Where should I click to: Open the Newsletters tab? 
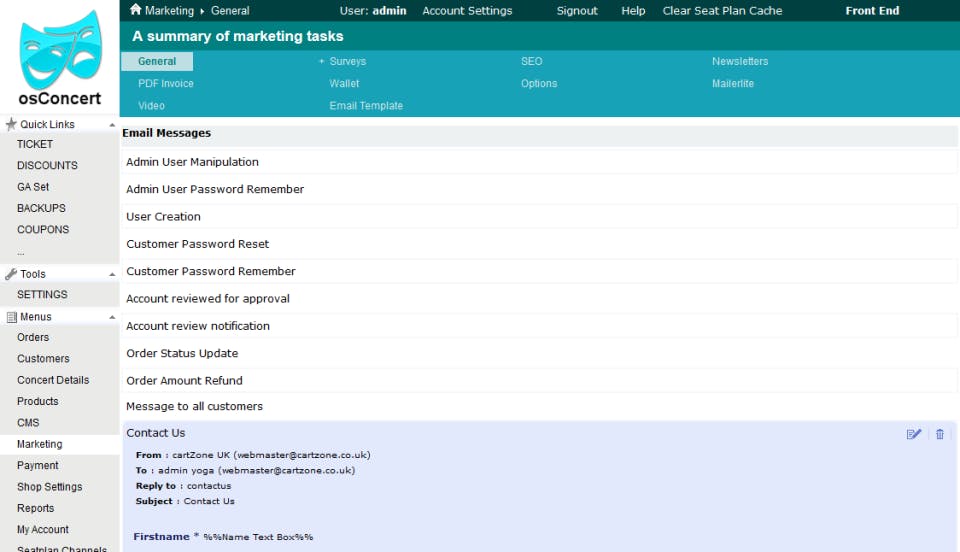tap(740, 61)
